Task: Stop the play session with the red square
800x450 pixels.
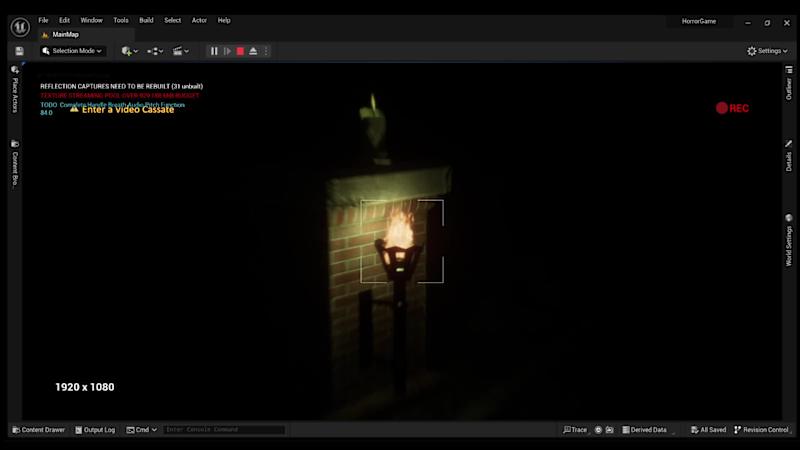Action: pos(240,51)
